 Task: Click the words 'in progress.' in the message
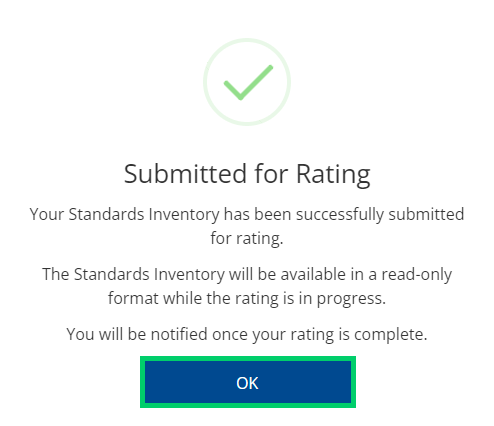tap(342, 299)
